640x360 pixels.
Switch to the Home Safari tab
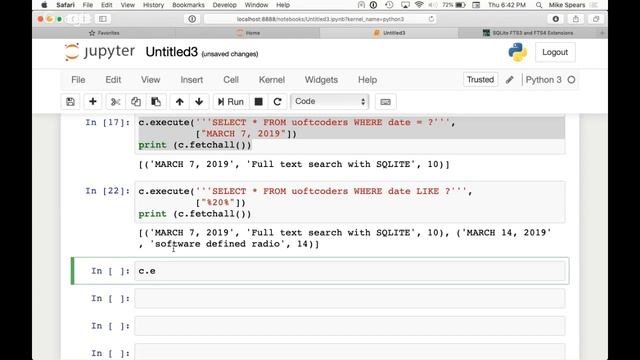pos(248,33)
